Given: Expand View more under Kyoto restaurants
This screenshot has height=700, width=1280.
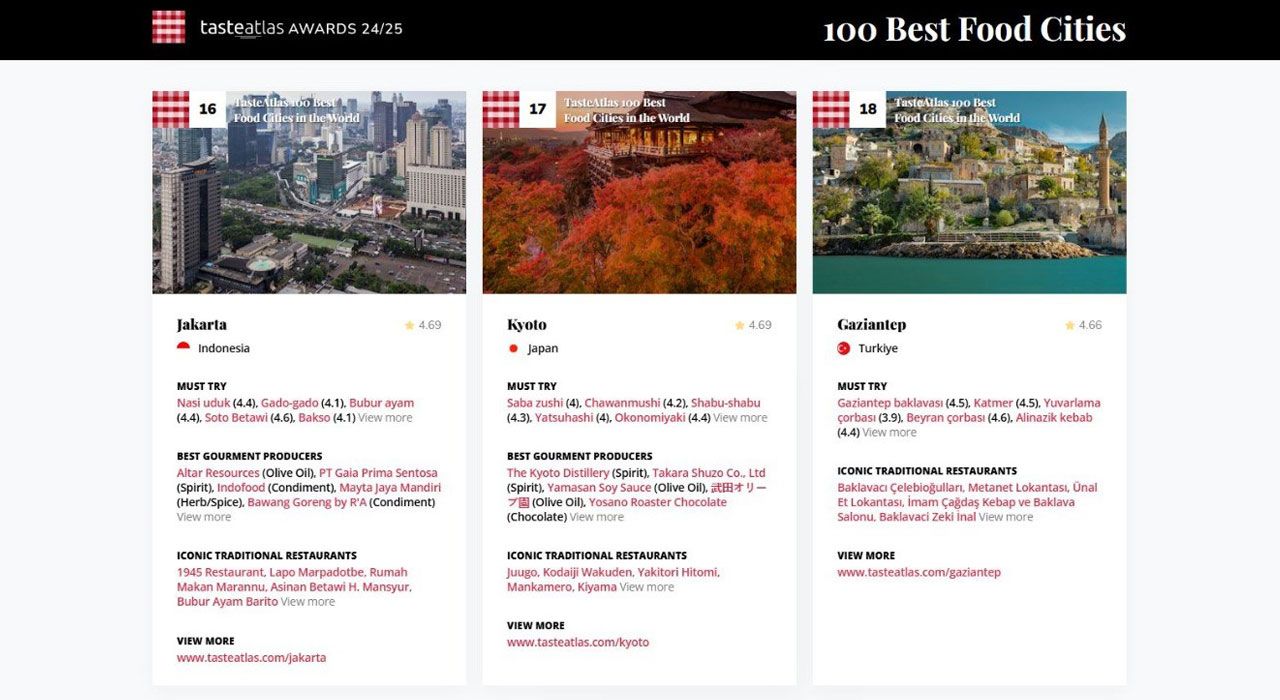Looking at the screenshot, I should pos(647,587).
